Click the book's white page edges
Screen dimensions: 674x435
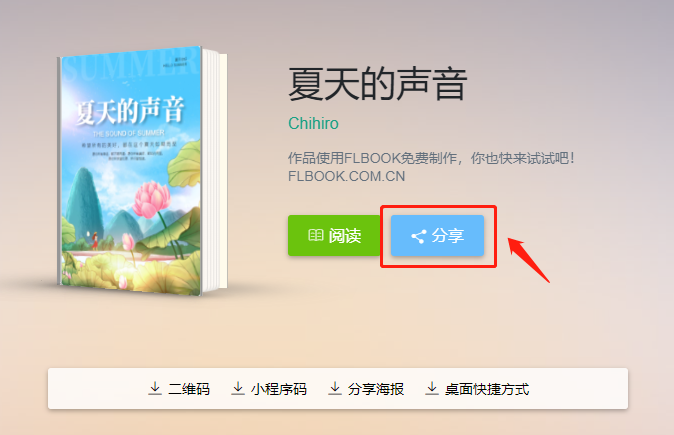tap(214, 170)
